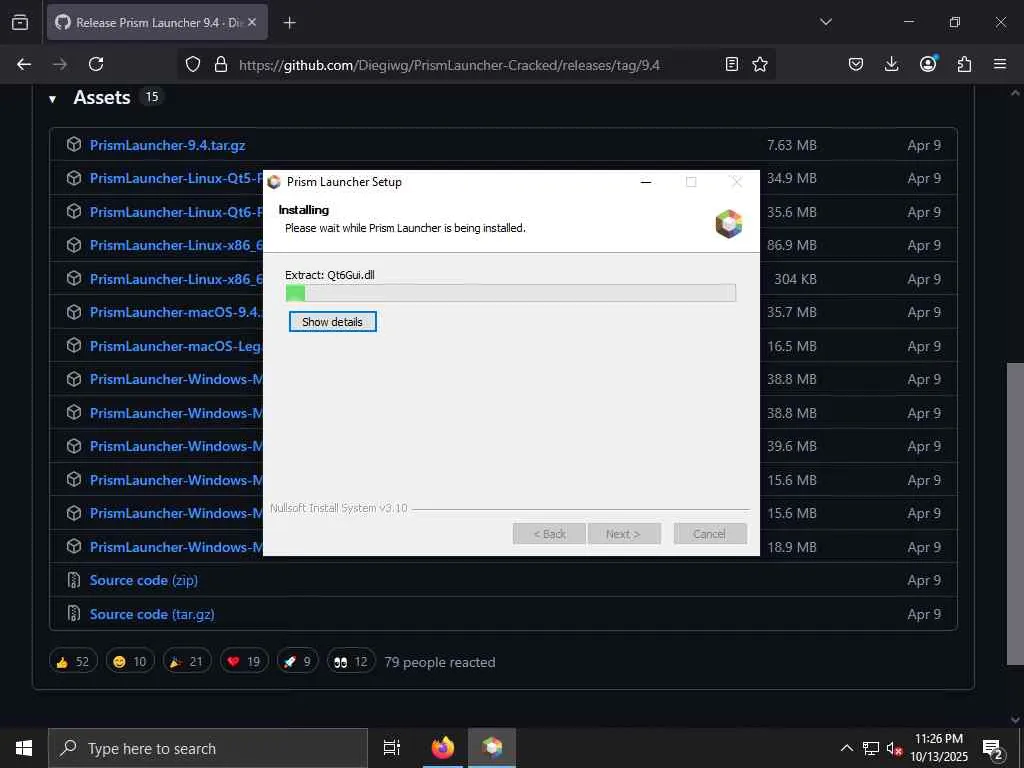Click the Firefox taskbar icon
Screen dimensions: 1024x768
[442, 748]
